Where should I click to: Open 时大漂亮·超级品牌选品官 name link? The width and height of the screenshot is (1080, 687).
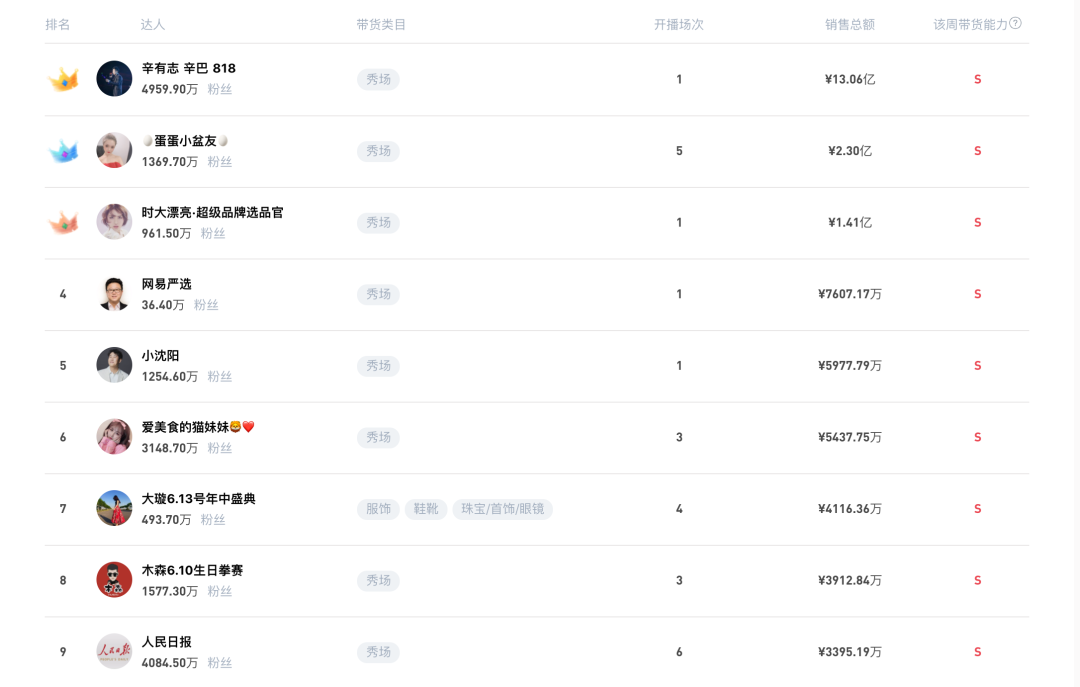[212, 213]
